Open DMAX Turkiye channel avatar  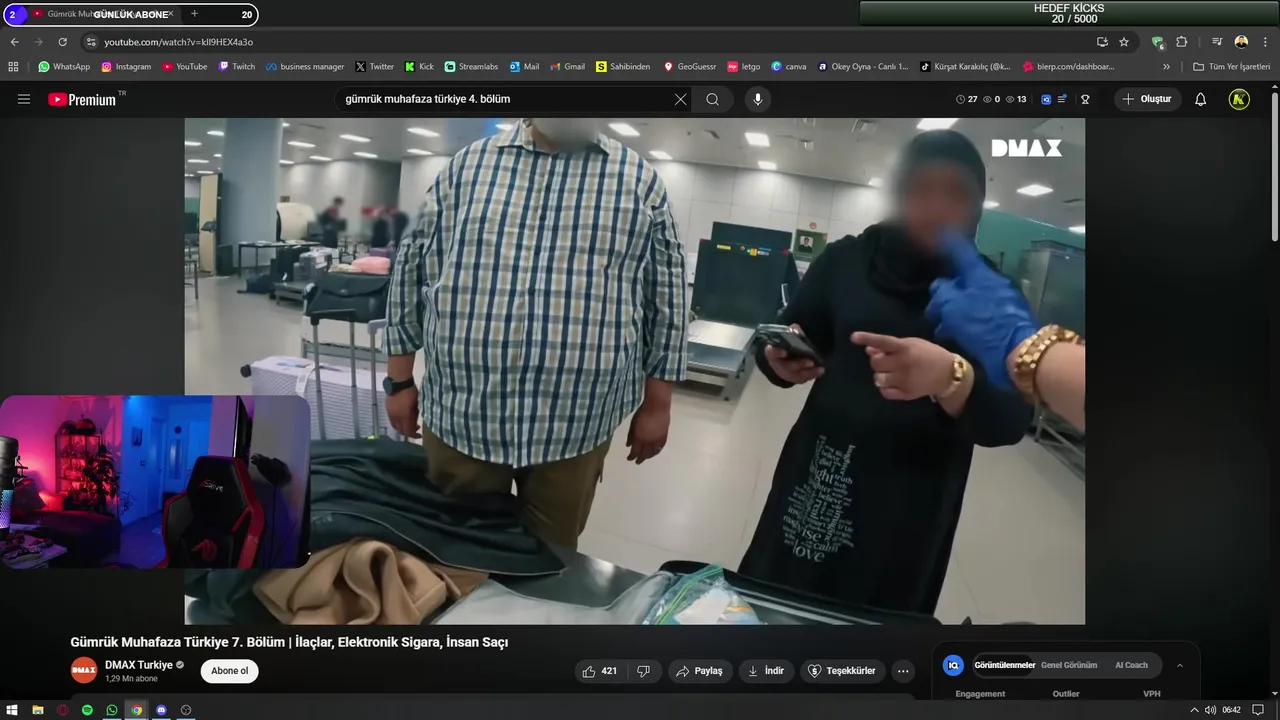pyautogui.click(x=84, y=671)
